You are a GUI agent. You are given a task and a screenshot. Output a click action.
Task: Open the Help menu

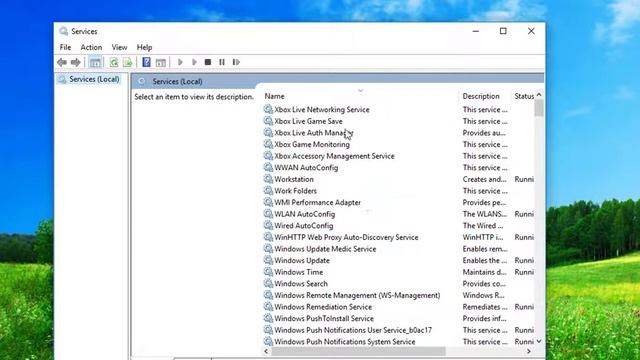pyautogui.click(x=144, y=47)
